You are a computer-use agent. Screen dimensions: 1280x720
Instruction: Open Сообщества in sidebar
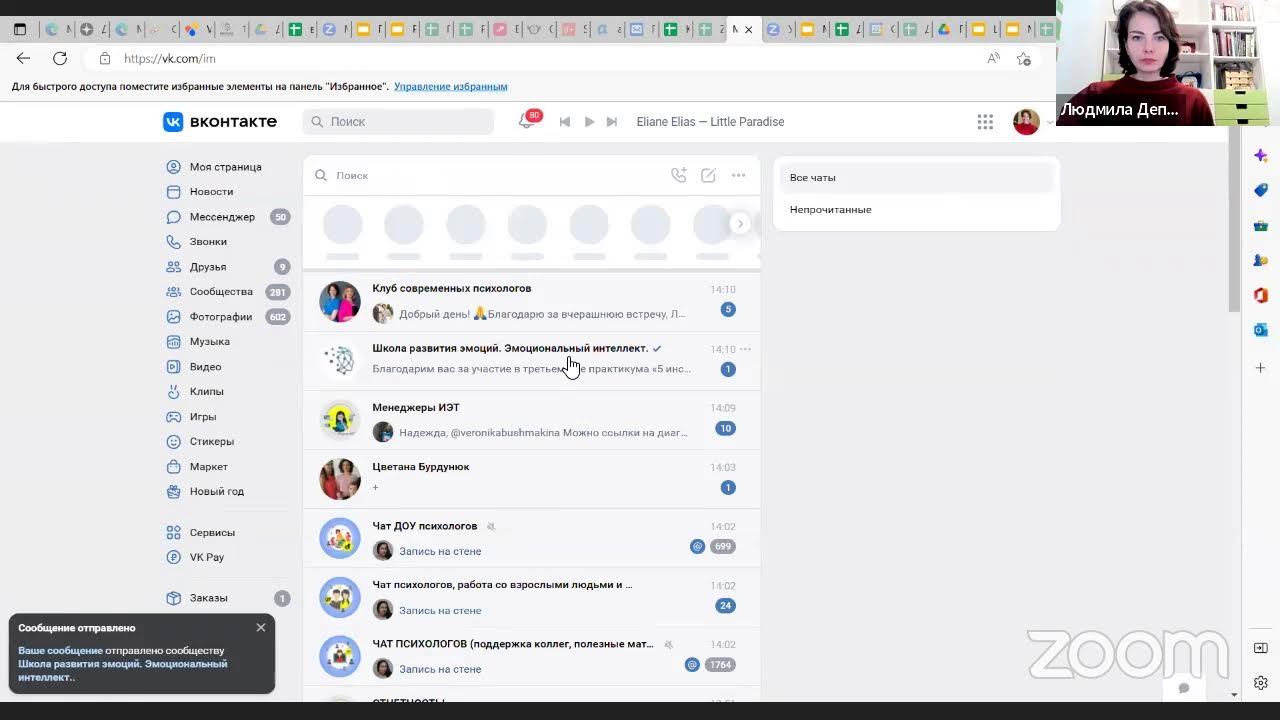(x=221, y=292)
